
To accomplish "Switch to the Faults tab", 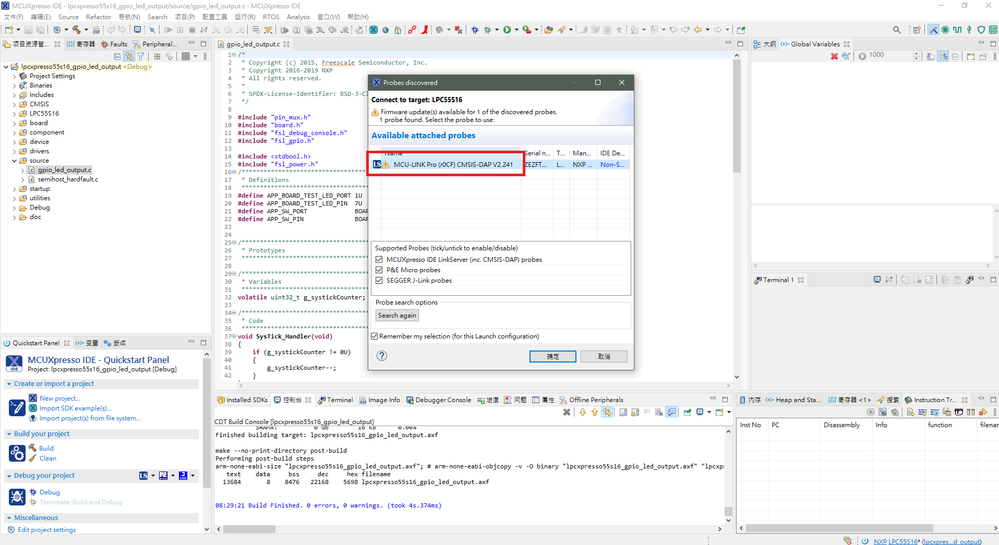I will [x=114, y=44].
